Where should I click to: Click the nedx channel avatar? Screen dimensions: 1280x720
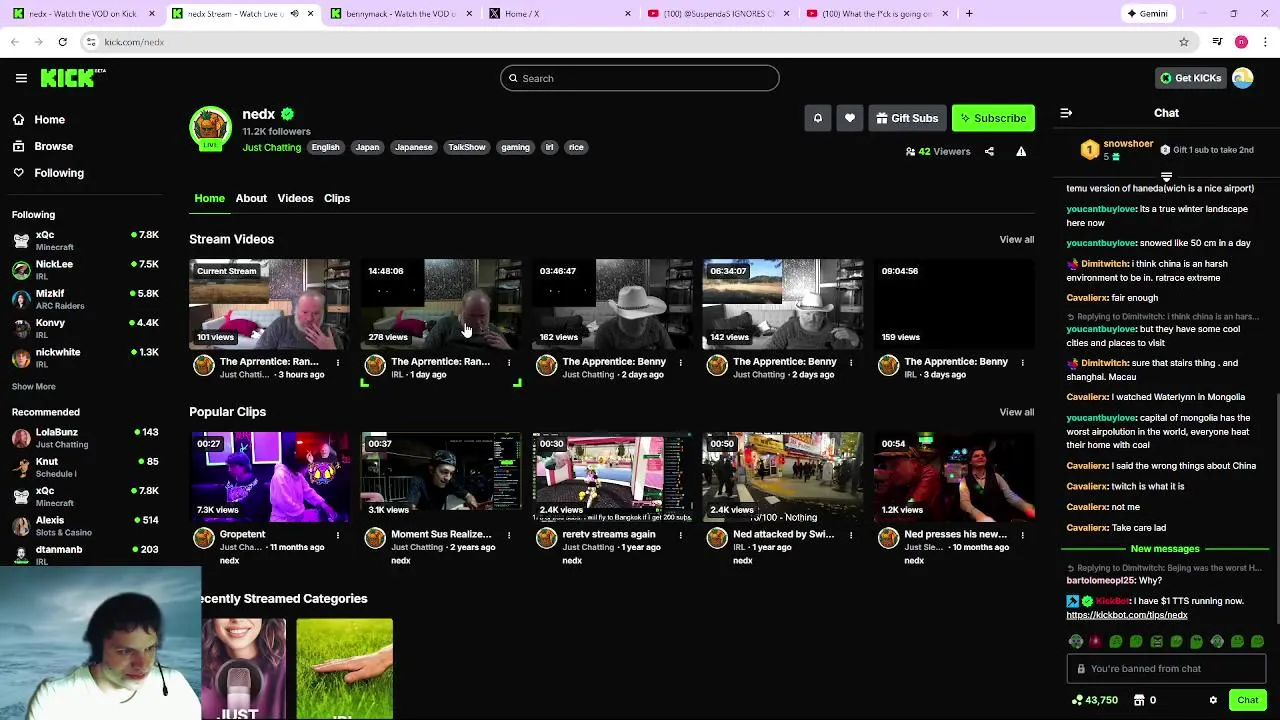tap(210, 128)
